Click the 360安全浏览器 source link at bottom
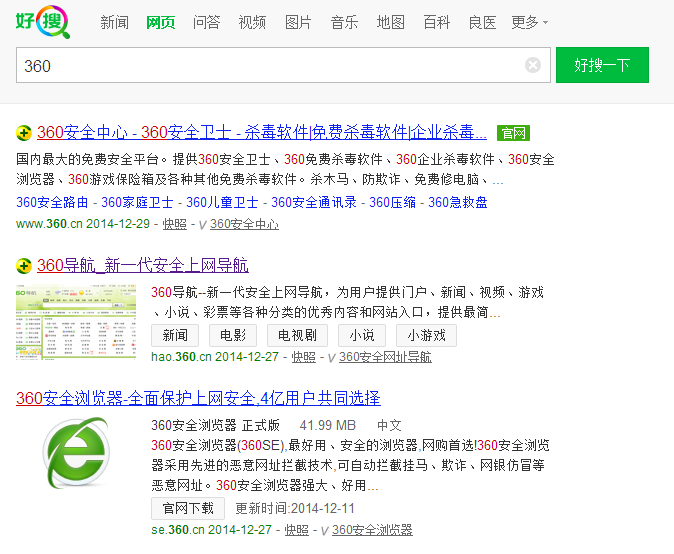Screen dimensions: 674x554 point(372,530)
